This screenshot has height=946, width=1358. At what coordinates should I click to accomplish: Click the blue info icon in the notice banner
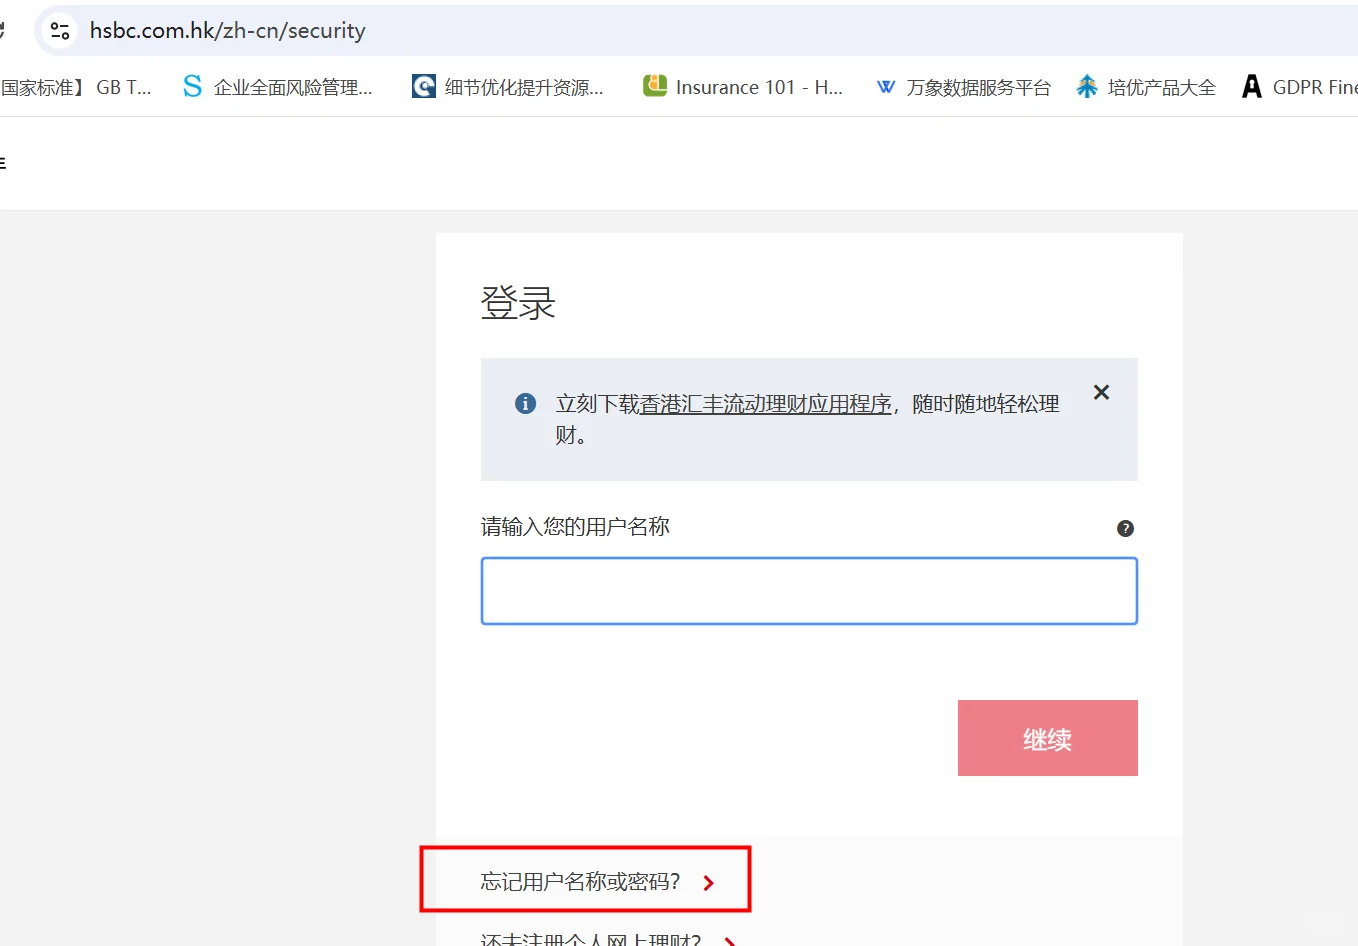pyautogui.click(x=525, y=403)
